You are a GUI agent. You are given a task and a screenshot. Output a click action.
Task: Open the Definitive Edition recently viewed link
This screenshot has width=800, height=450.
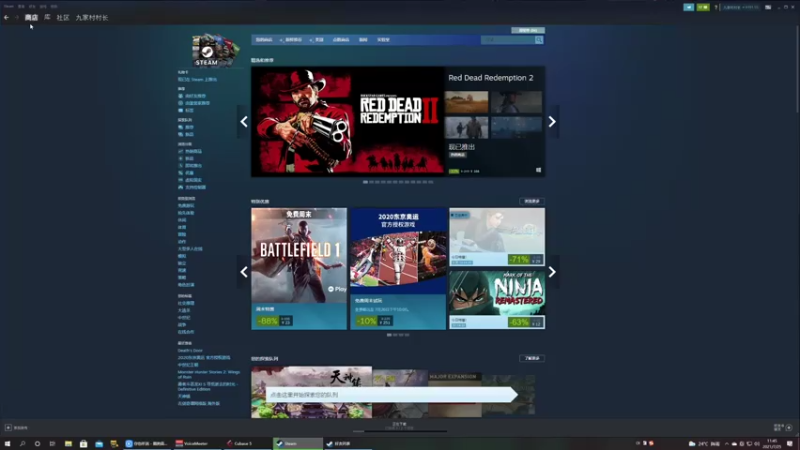(x=207, y=386)
